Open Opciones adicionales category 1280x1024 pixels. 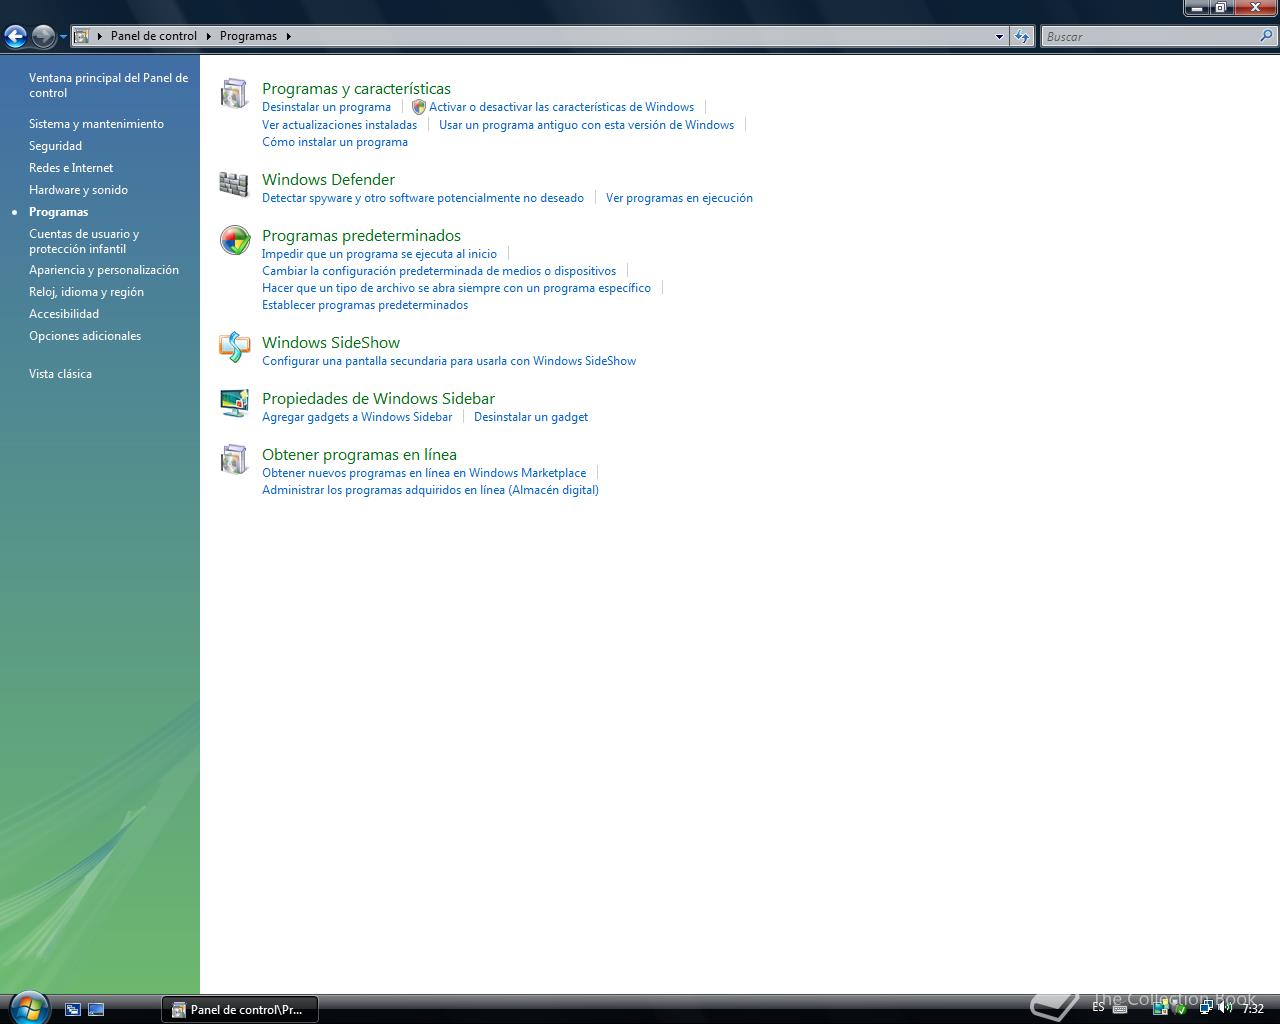(85, 336)
